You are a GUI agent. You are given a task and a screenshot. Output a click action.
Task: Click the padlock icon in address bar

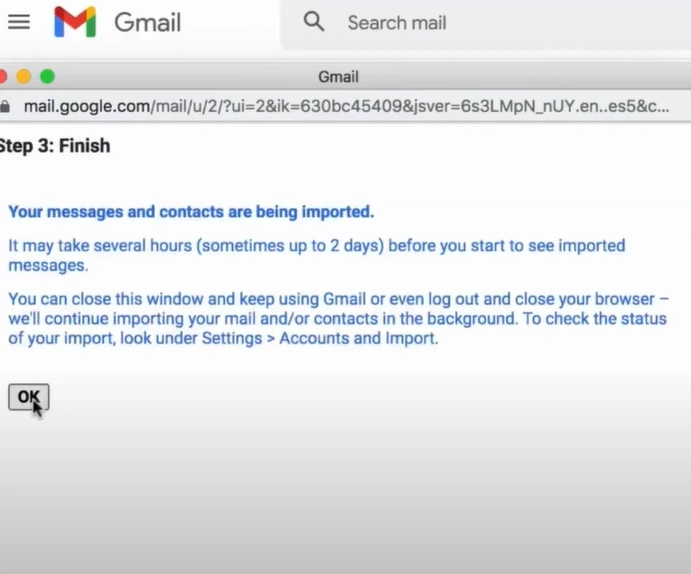coord(4,106)
